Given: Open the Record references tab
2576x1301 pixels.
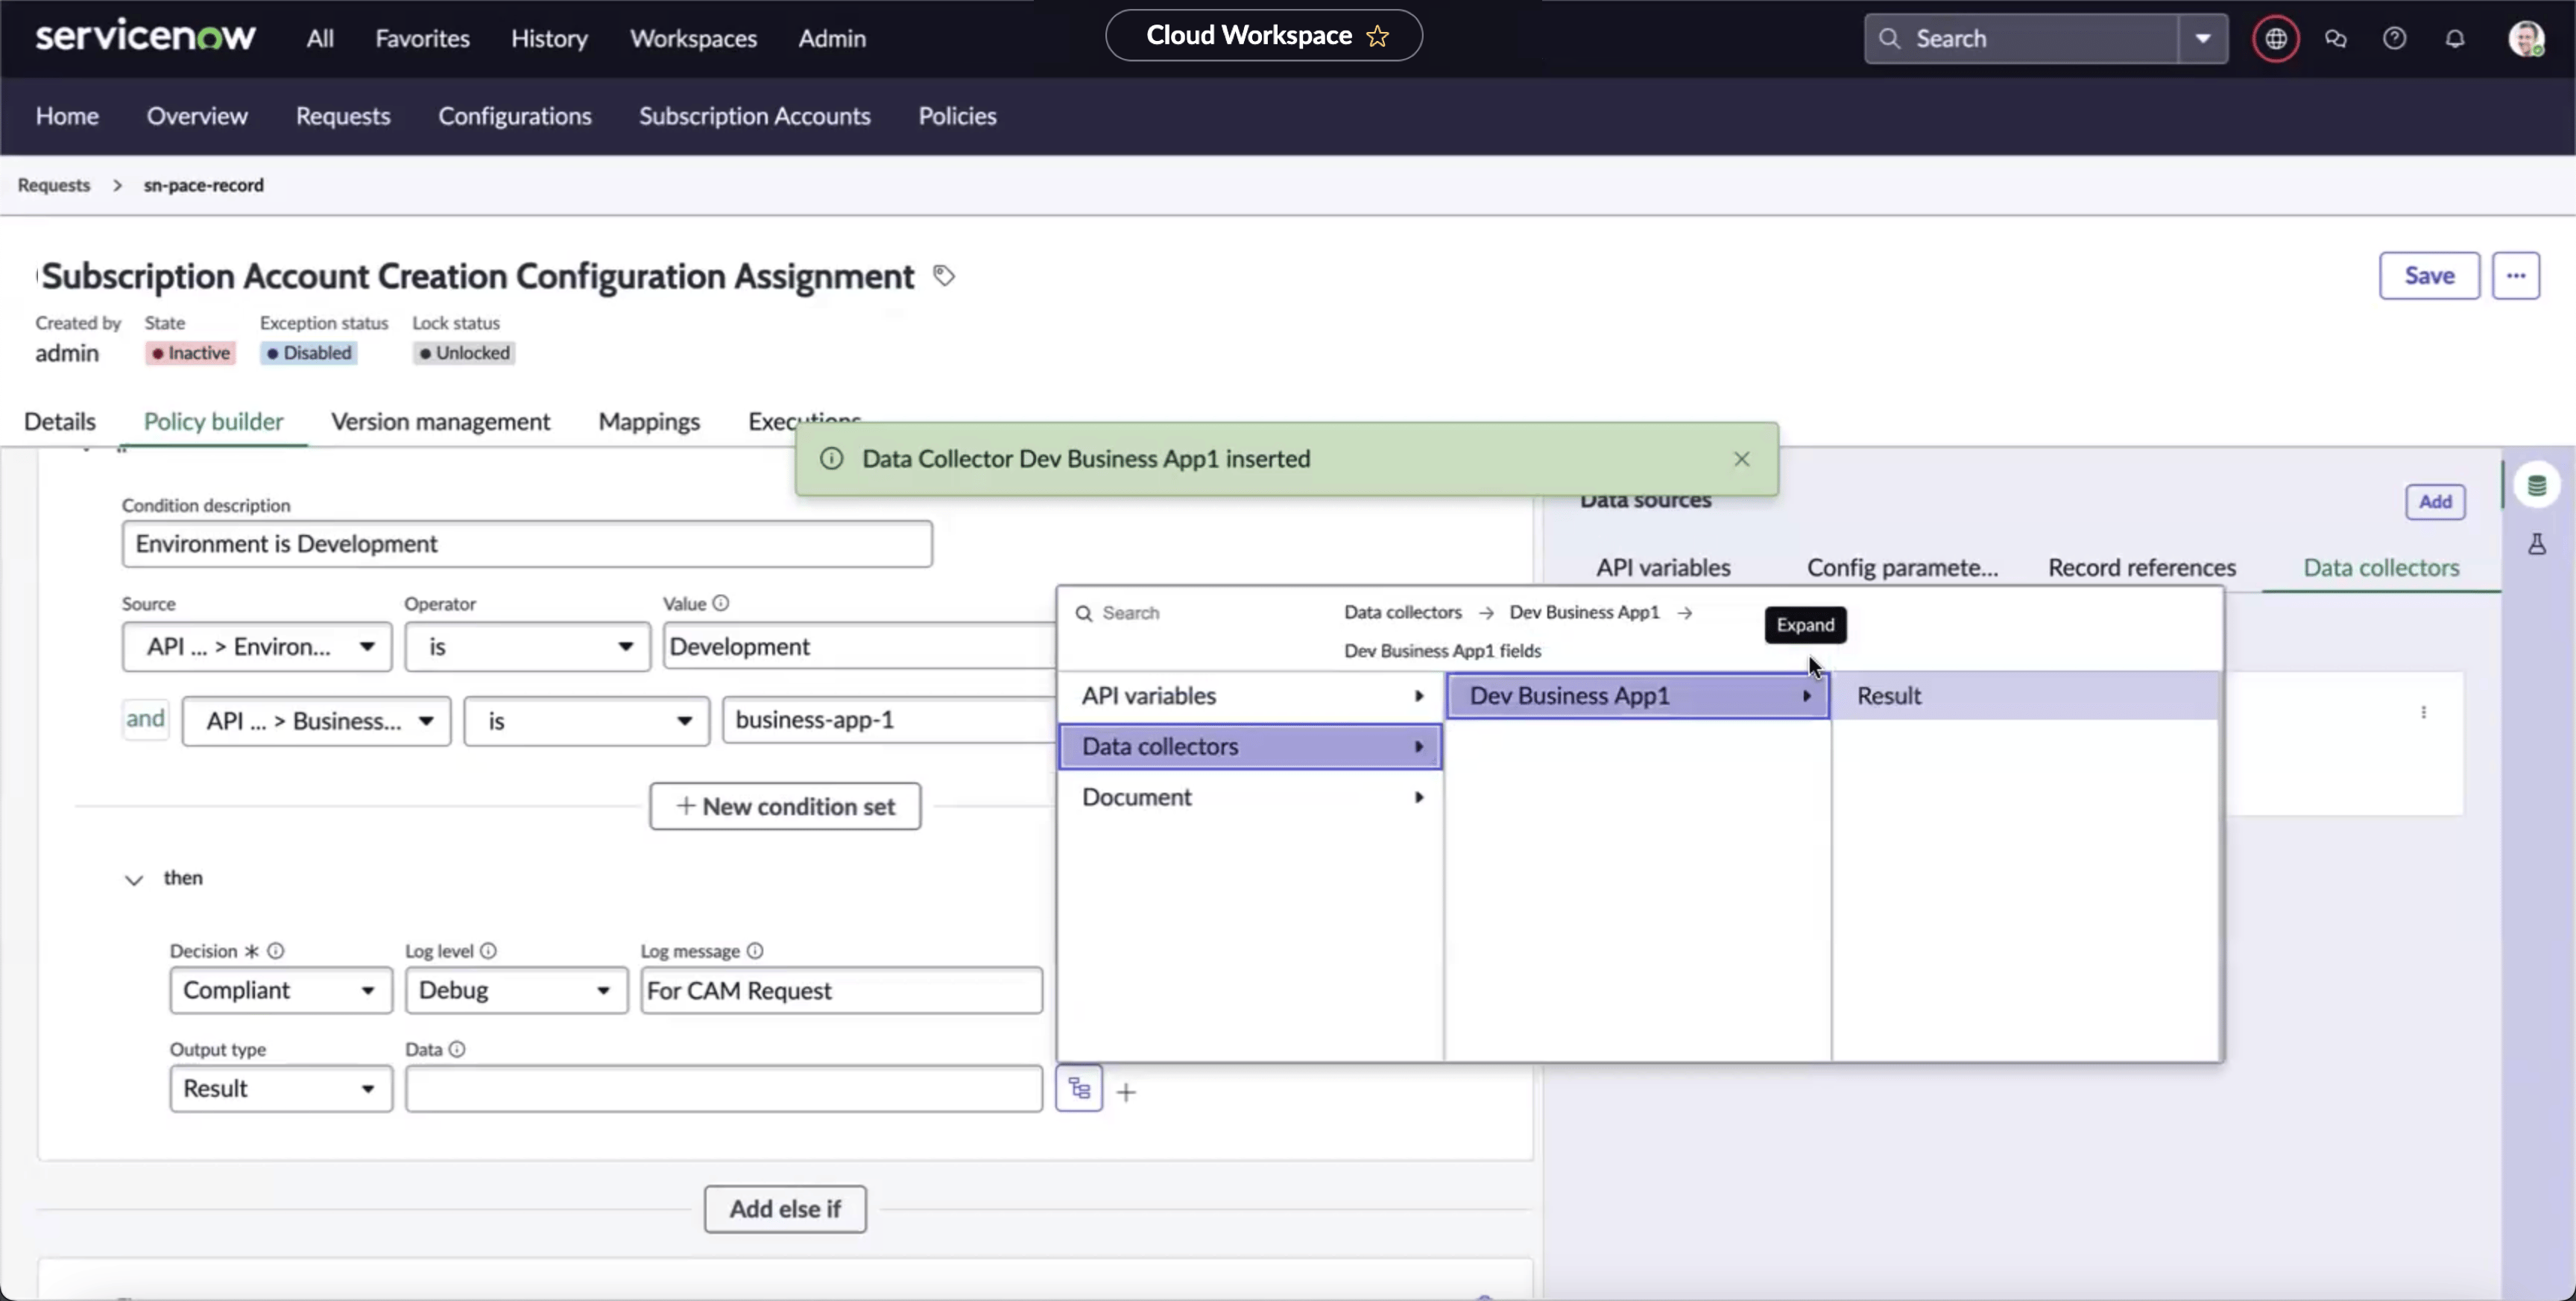Looking at the screenshot, I should click(x=2142, y=567).
